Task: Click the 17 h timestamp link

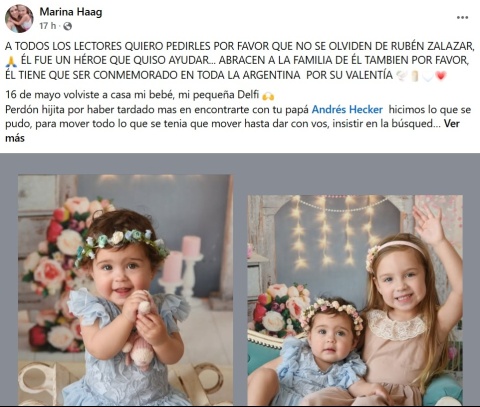Action: coord(48,26)
